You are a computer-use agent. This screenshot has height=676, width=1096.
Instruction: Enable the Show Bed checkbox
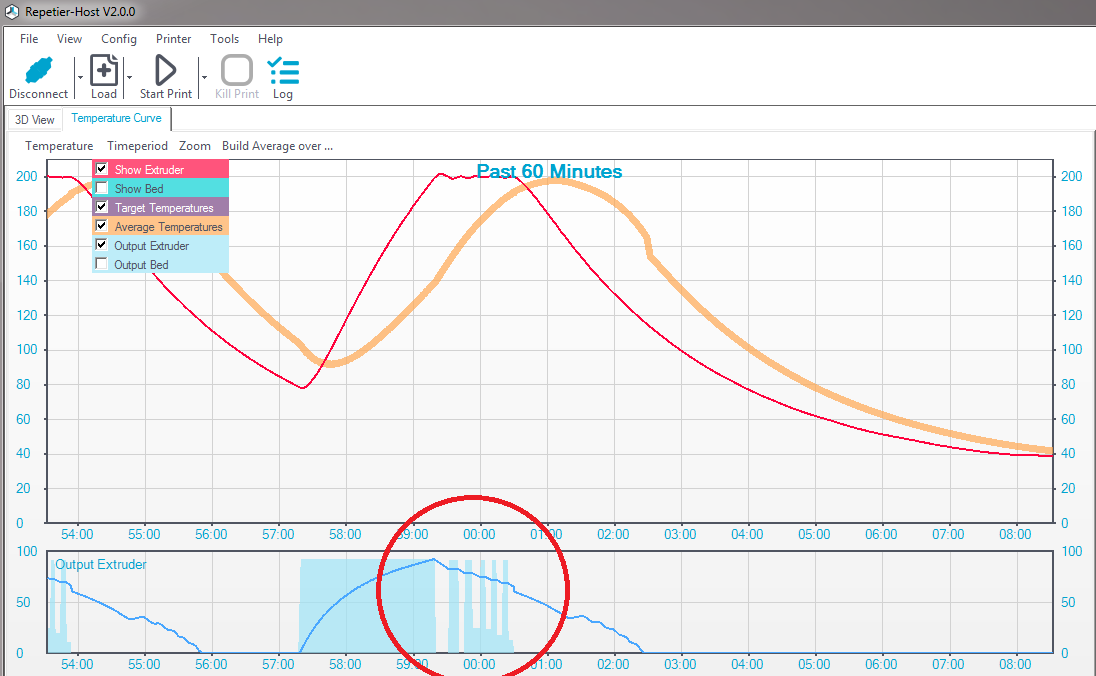(101, 188)
